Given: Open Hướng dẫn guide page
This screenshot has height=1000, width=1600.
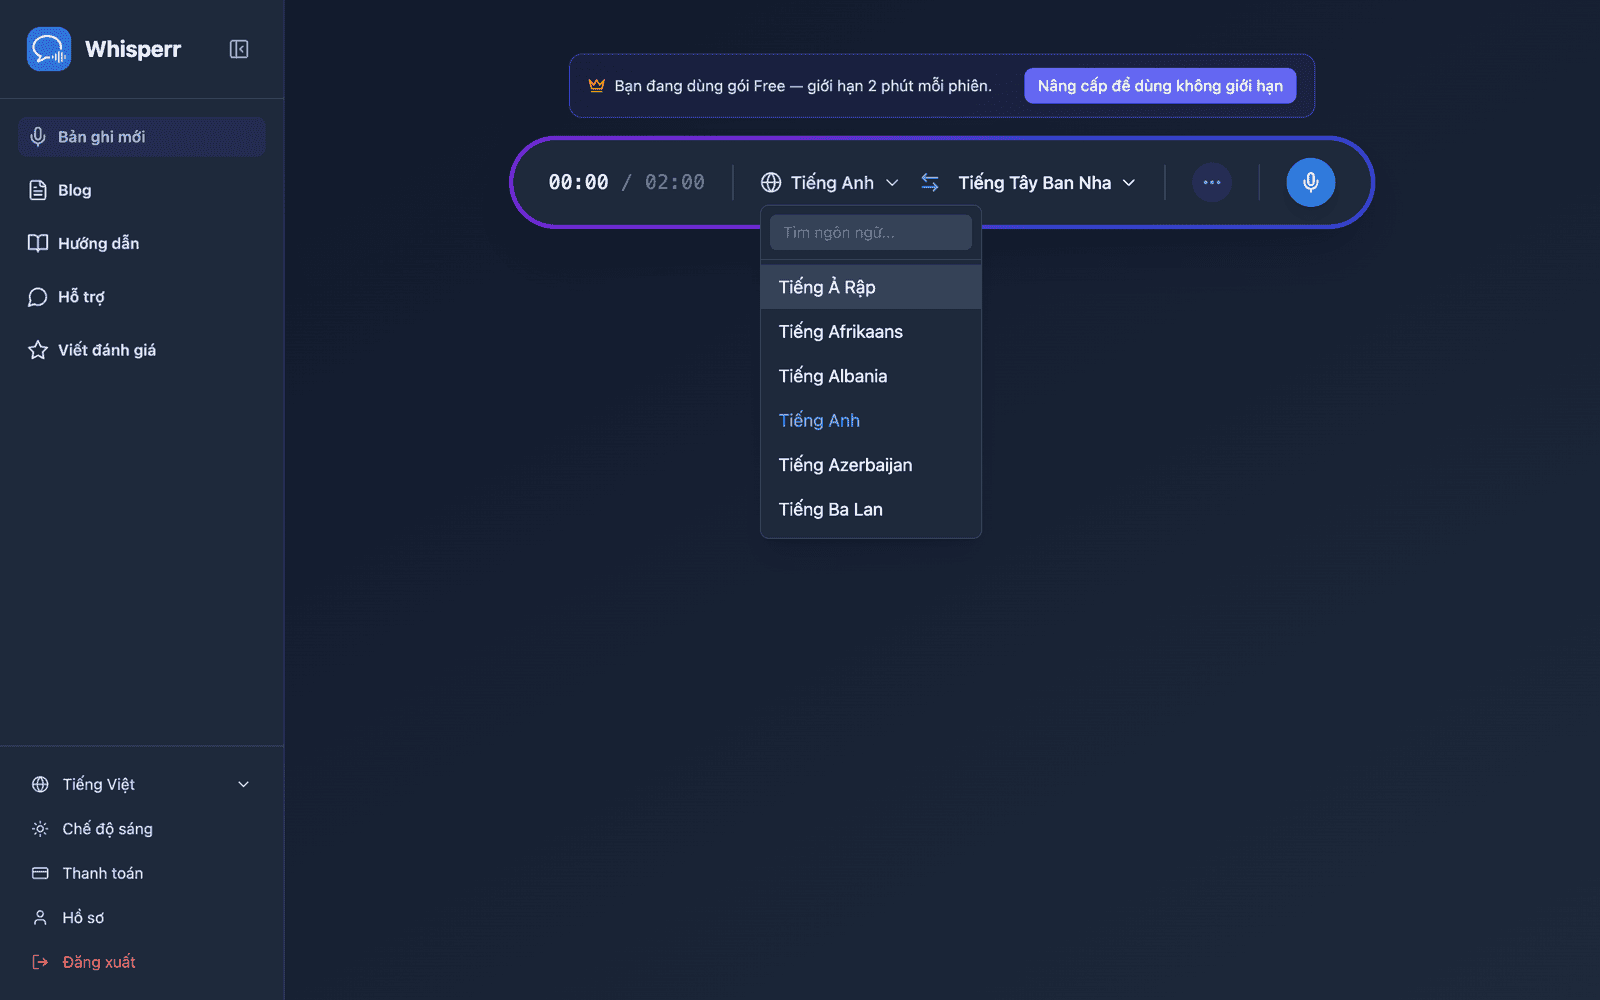Looking at the screenshot, I should [x=141, y=243].
